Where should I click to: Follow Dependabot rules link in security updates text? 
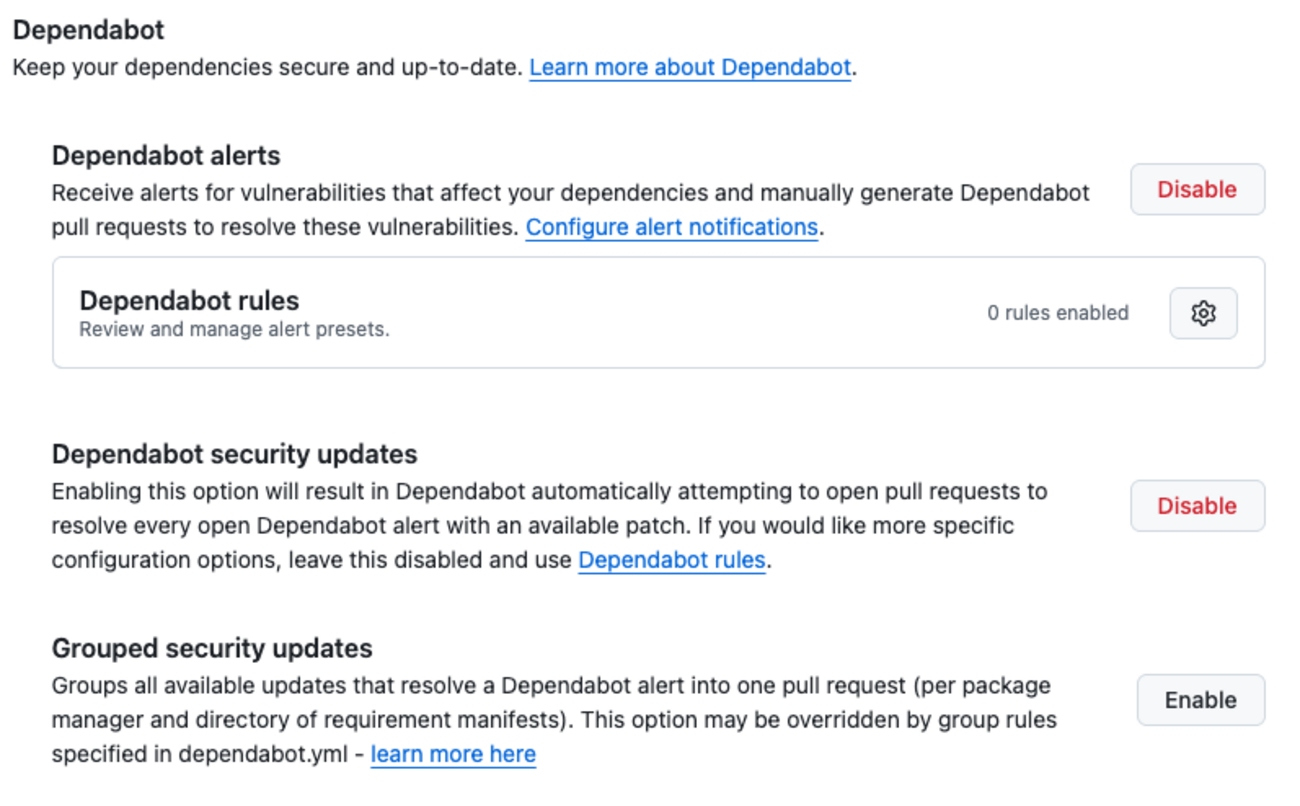pyautogui.click(x=672, y=560)
